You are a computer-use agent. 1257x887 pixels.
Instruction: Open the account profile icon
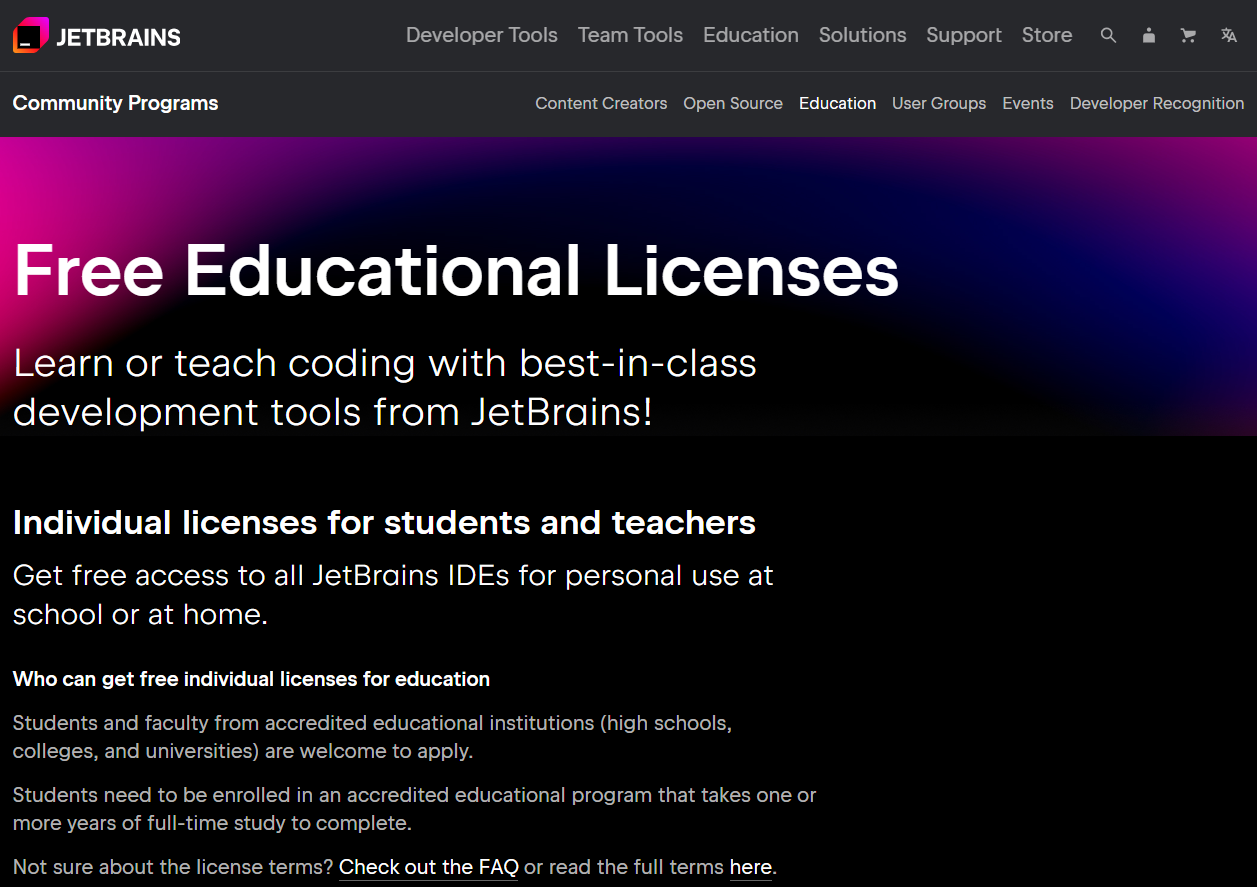[x=1148, y=35]
